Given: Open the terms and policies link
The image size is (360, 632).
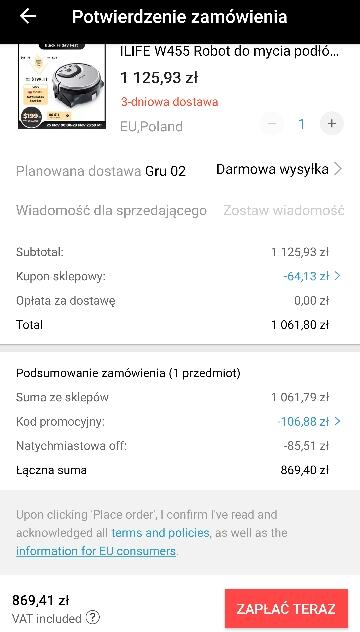Looking at the screenshot, I should (160, 533).
